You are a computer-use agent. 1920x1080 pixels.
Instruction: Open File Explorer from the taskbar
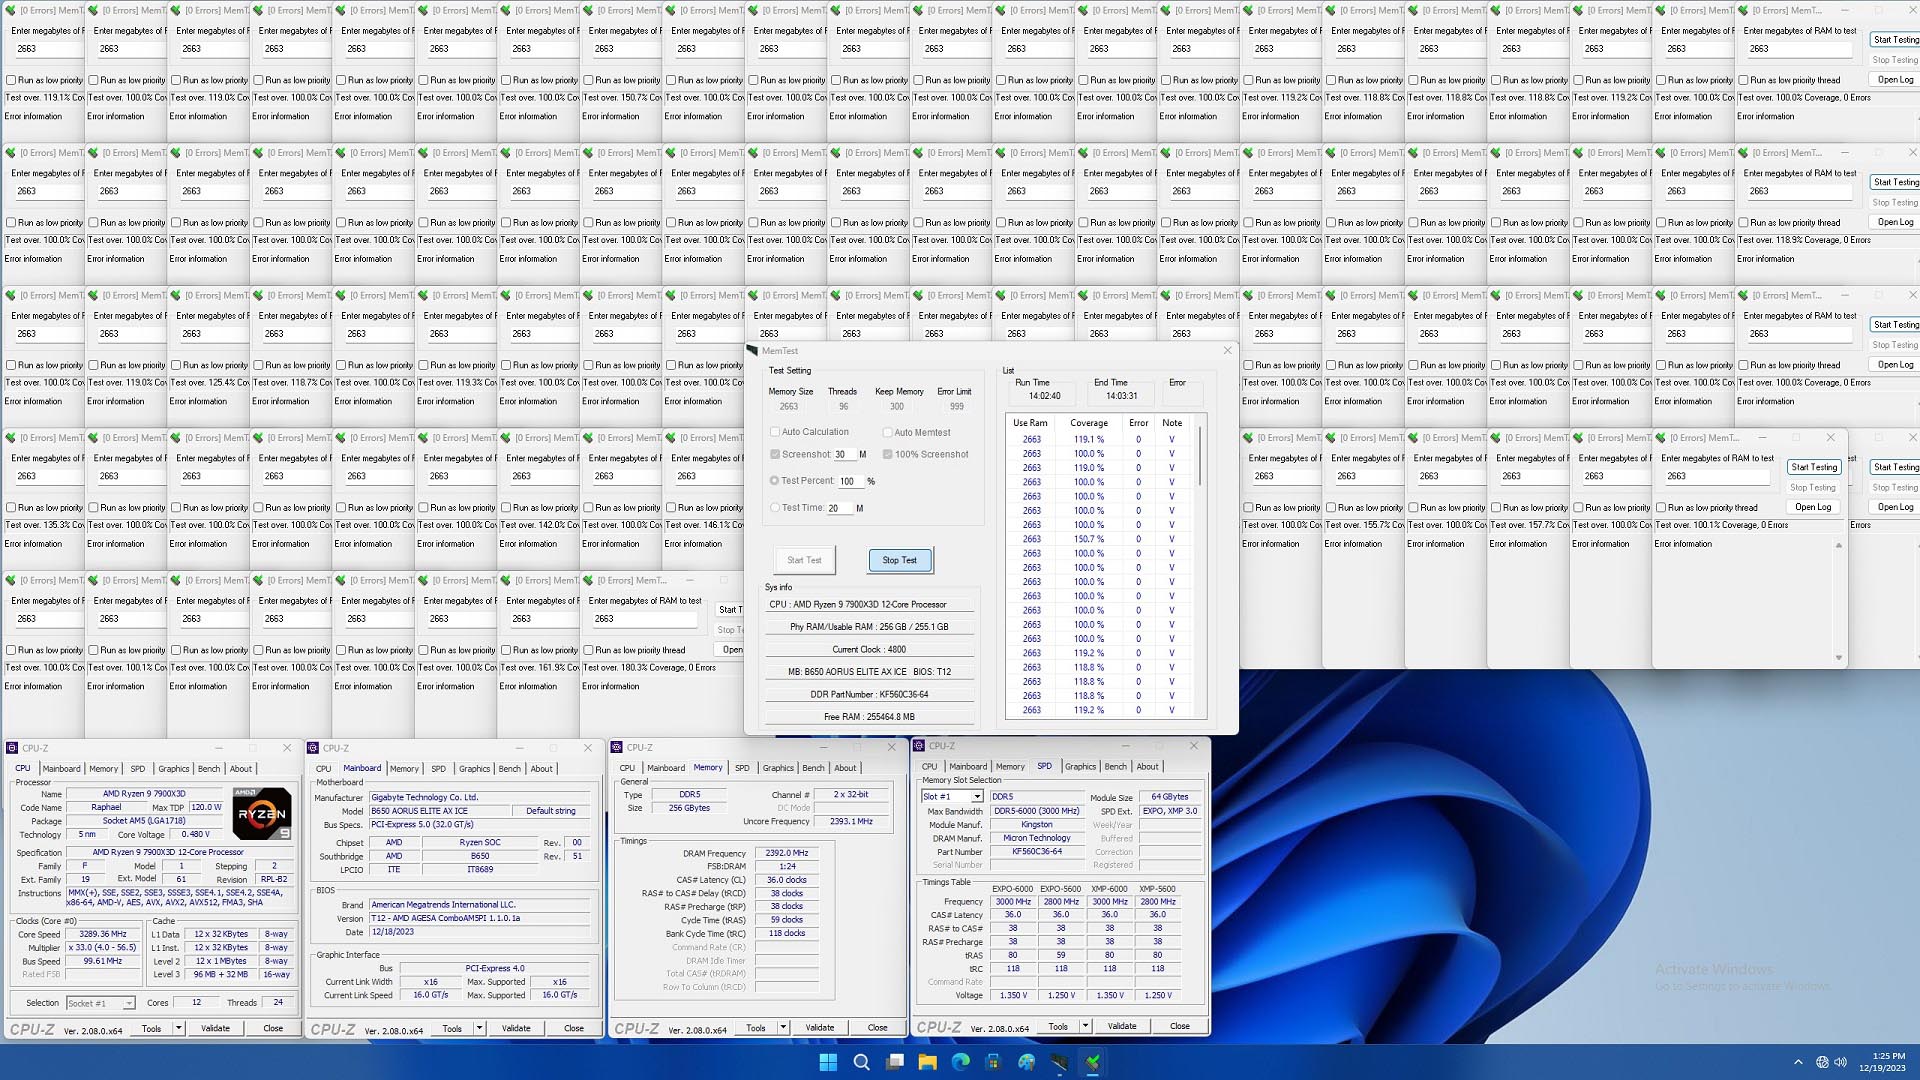point(926,1062)
